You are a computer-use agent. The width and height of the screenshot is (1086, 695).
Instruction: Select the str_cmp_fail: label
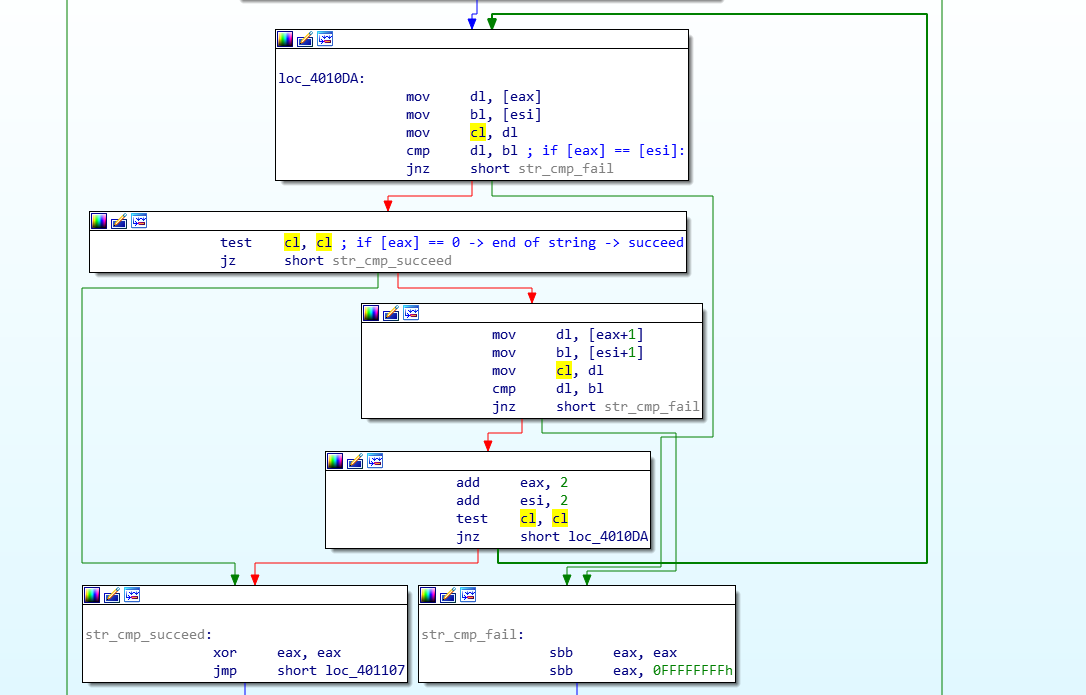pyautogui.click(x=473, y=635)
